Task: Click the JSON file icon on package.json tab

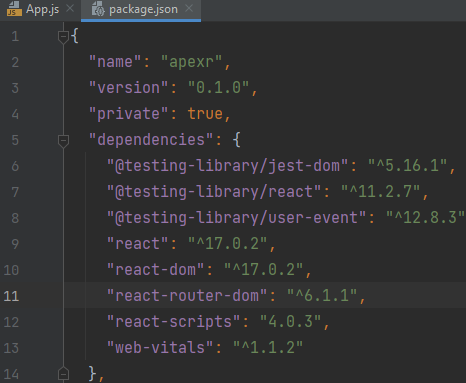Action: 98,9
